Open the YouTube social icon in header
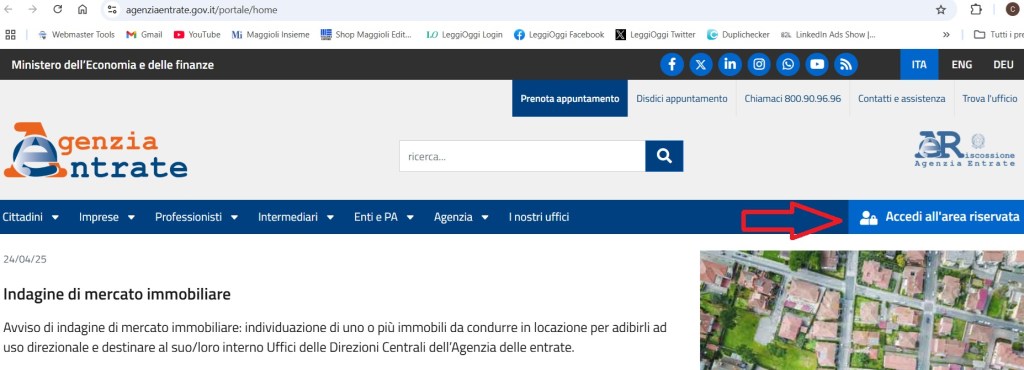The width and height of the screenshot is (1024, 370). (817, 64)
